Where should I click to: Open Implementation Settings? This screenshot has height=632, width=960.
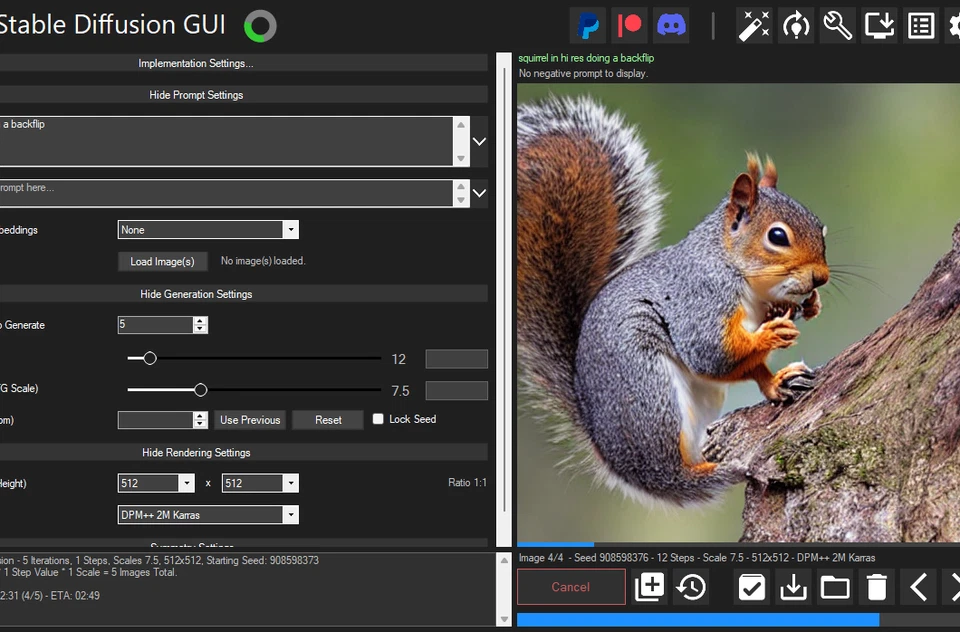coord(195,63)
